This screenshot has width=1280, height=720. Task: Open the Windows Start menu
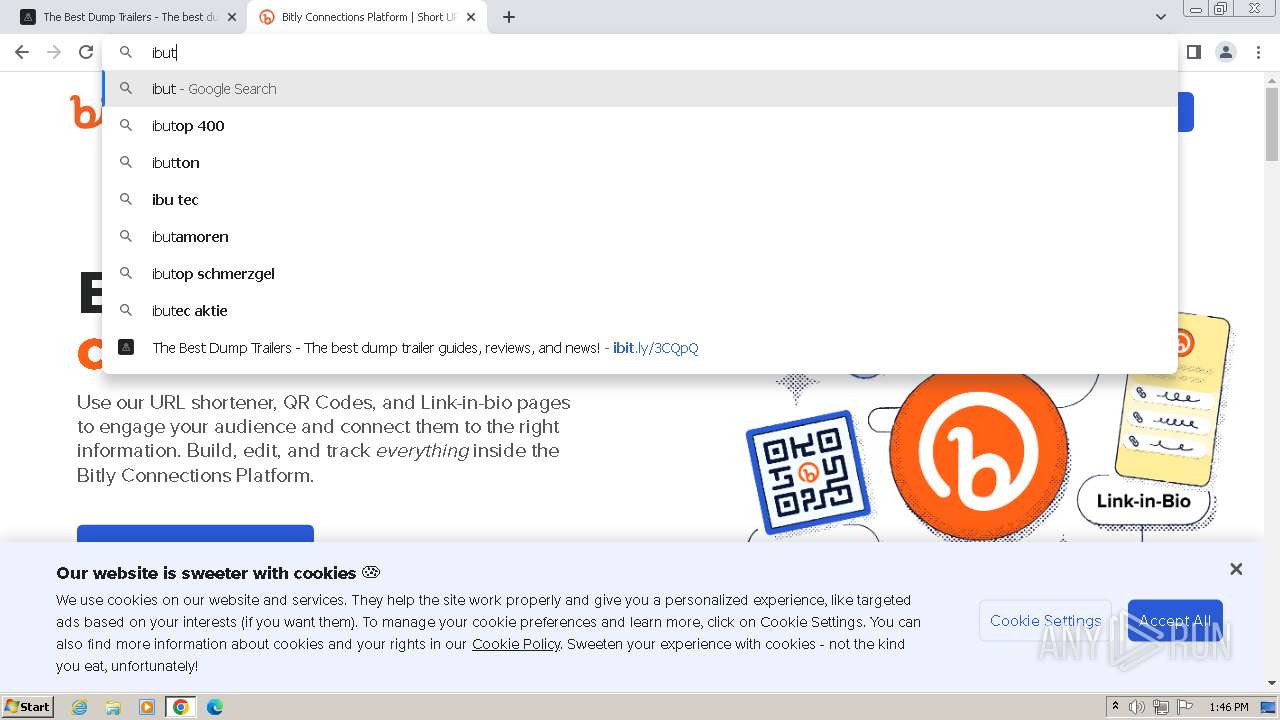28,707
